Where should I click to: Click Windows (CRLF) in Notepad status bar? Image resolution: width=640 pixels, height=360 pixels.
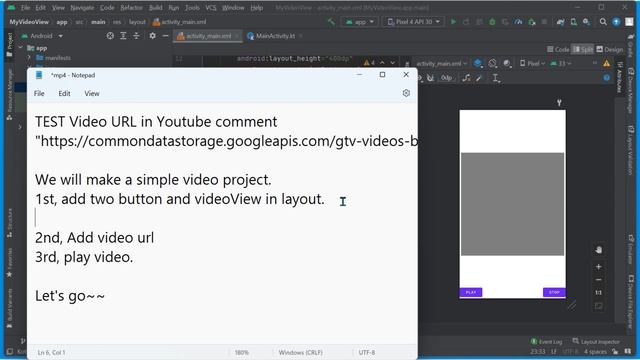300,352
